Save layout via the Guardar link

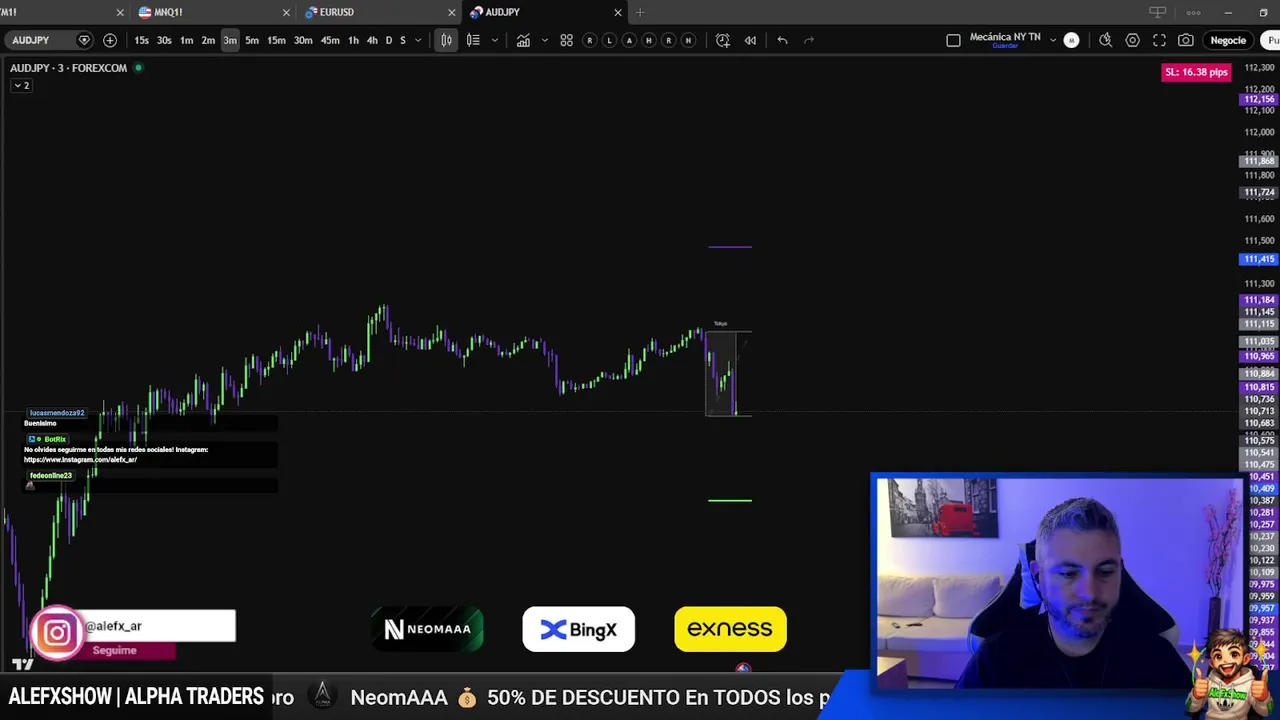(x=1005, y=46)
